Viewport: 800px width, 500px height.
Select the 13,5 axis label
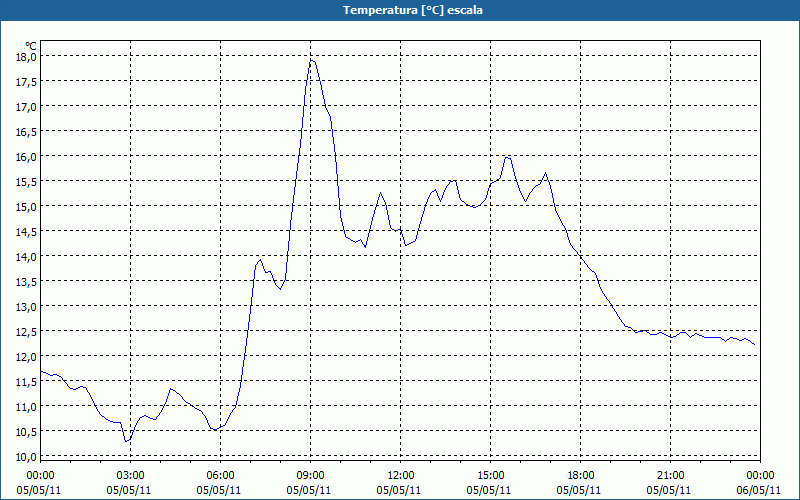click(27, 282)
